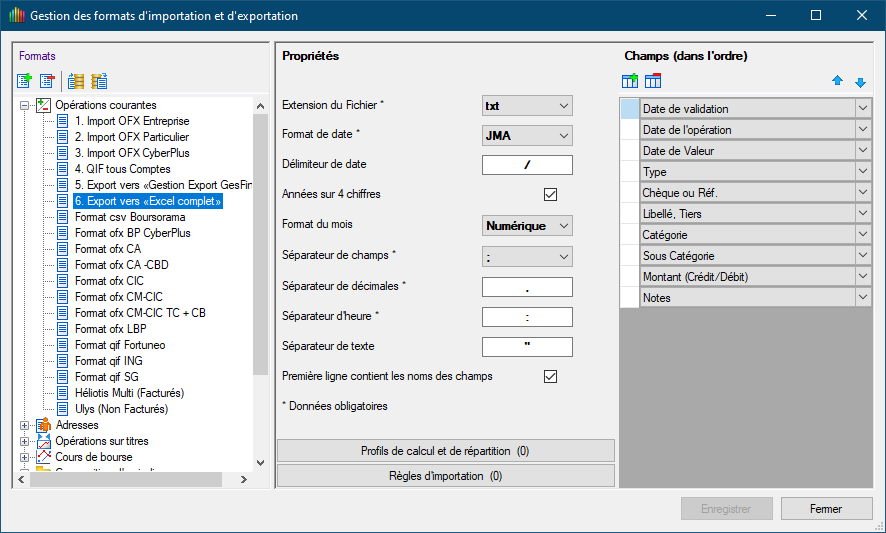Screen dimensions: 886x533
Task: Click the add field column icon
Action: (x=630, y=81)
